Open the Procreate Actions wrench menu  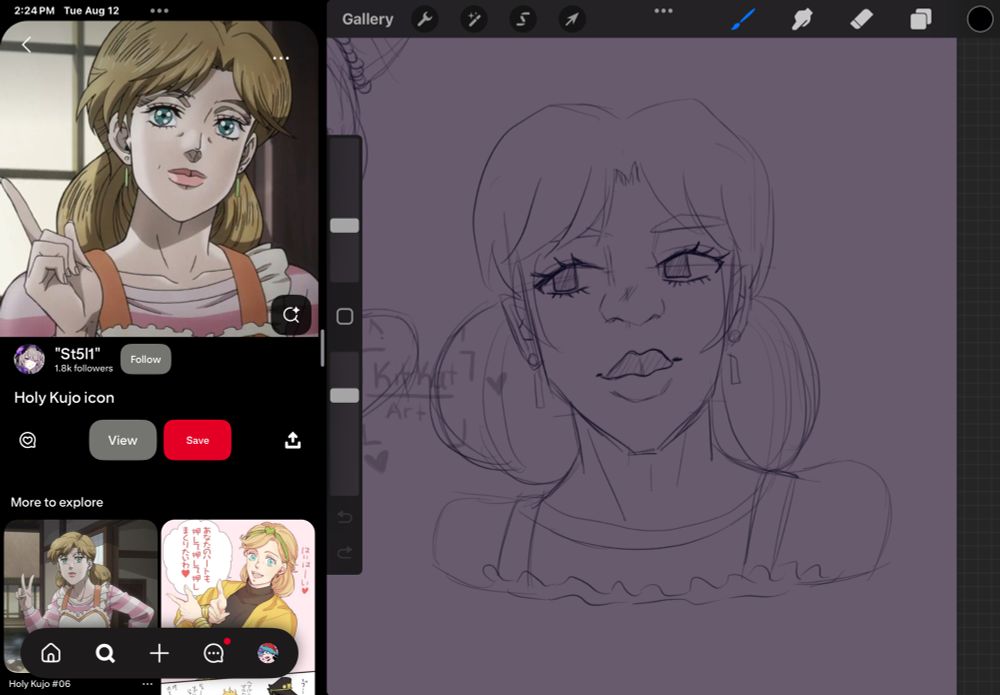425,19
